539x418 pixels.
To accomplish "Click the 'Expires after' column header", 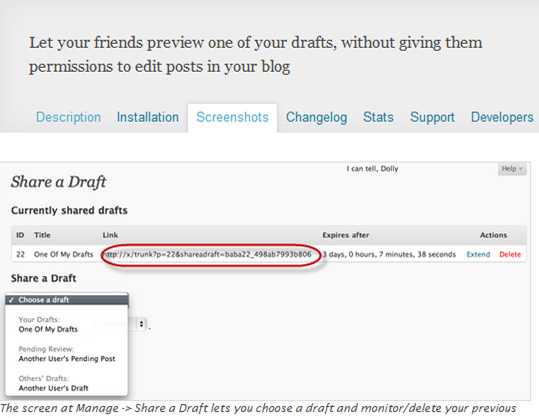I will point(346,235).
